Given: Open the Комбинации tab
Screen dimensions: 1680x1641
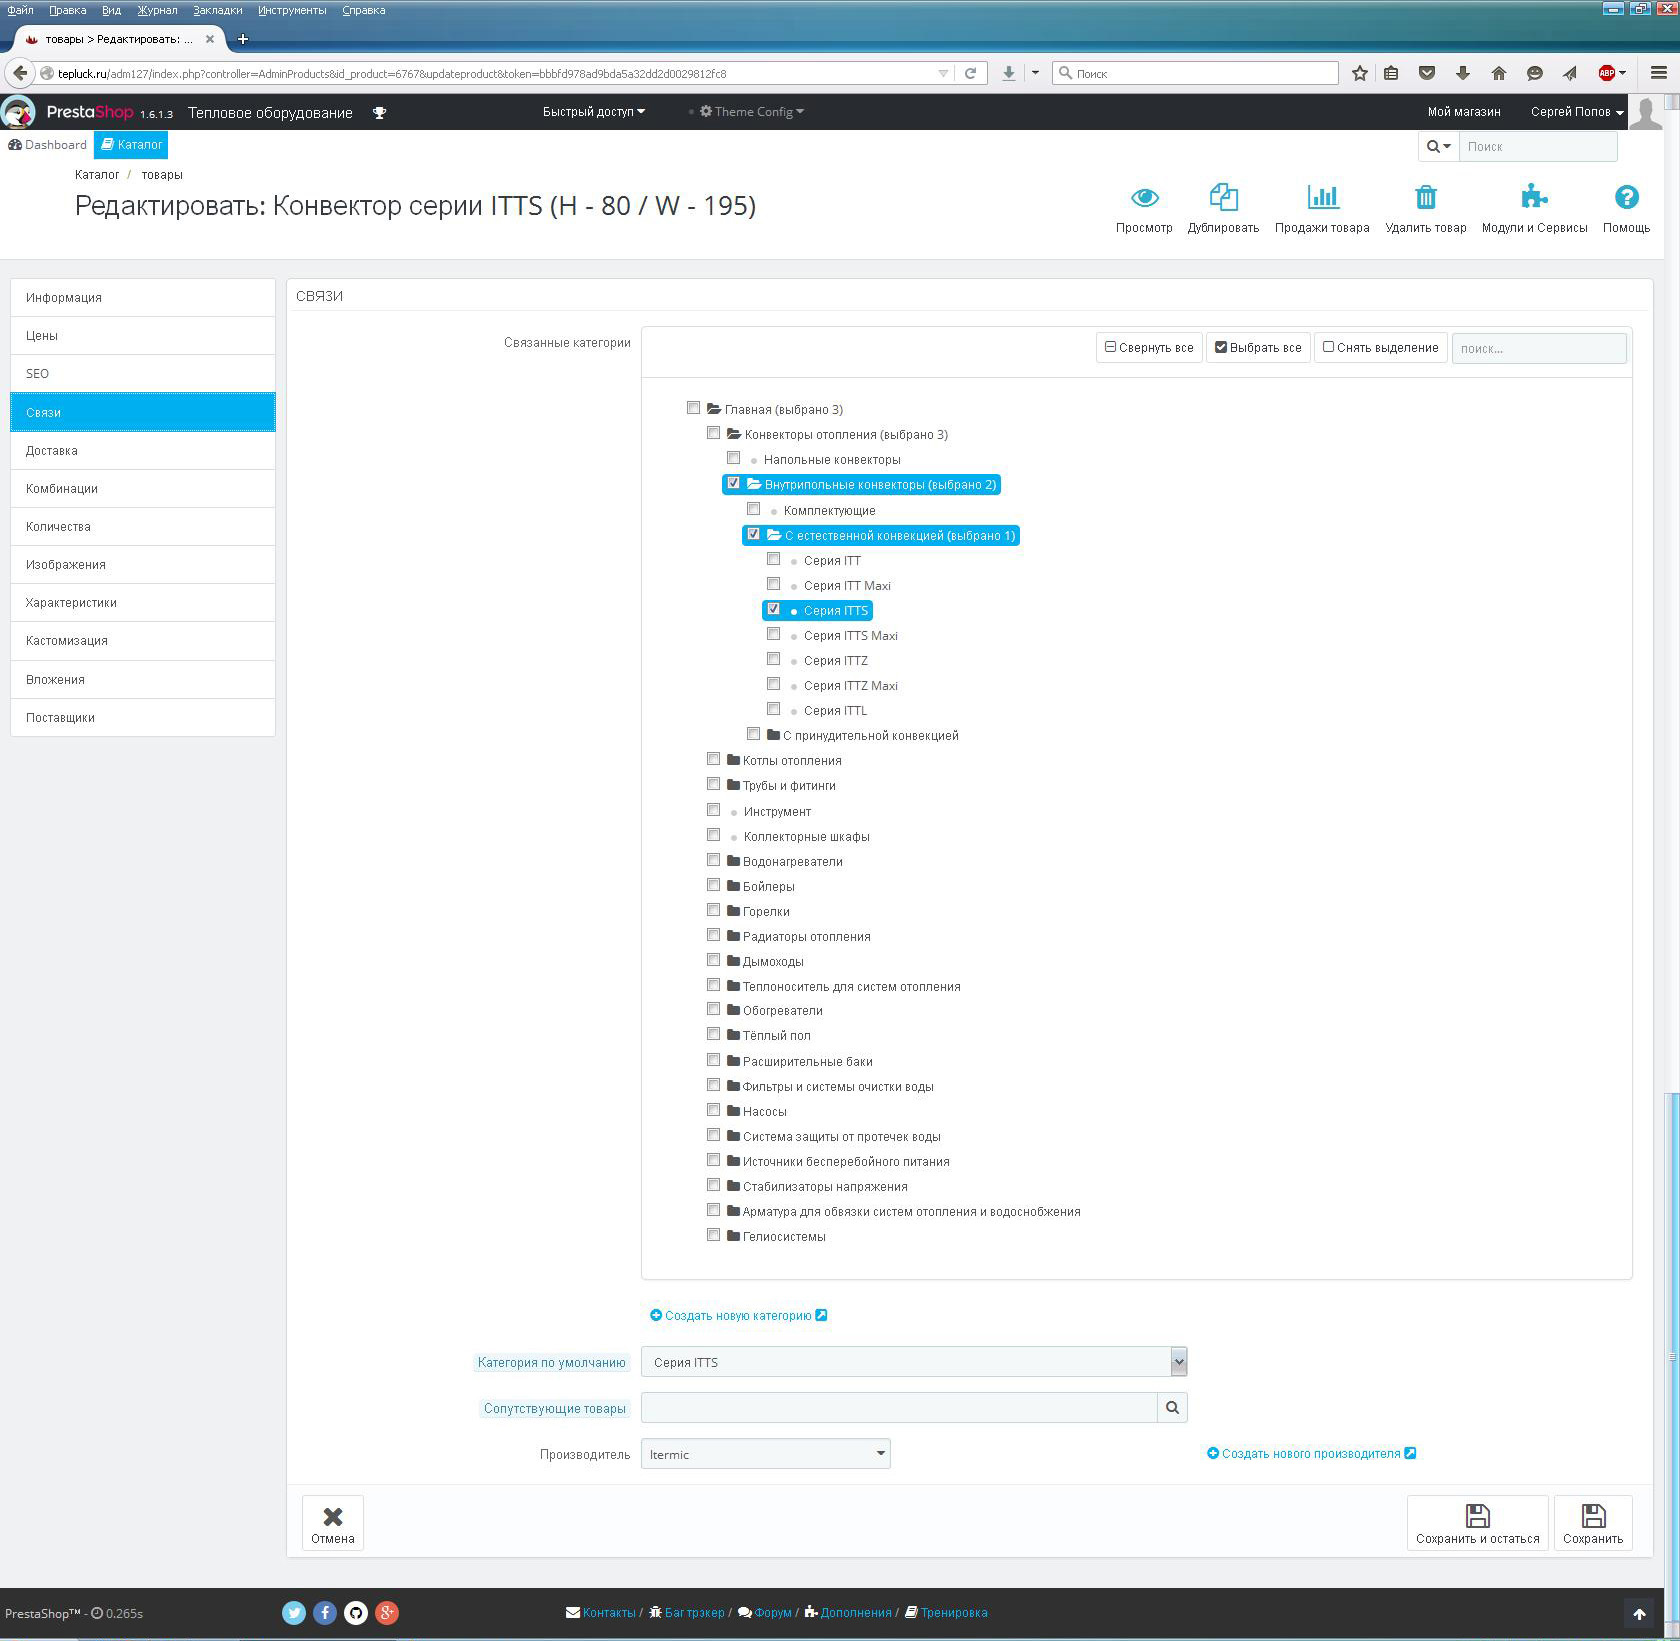Looking at the screenshot, I should (x=143, y=489).
